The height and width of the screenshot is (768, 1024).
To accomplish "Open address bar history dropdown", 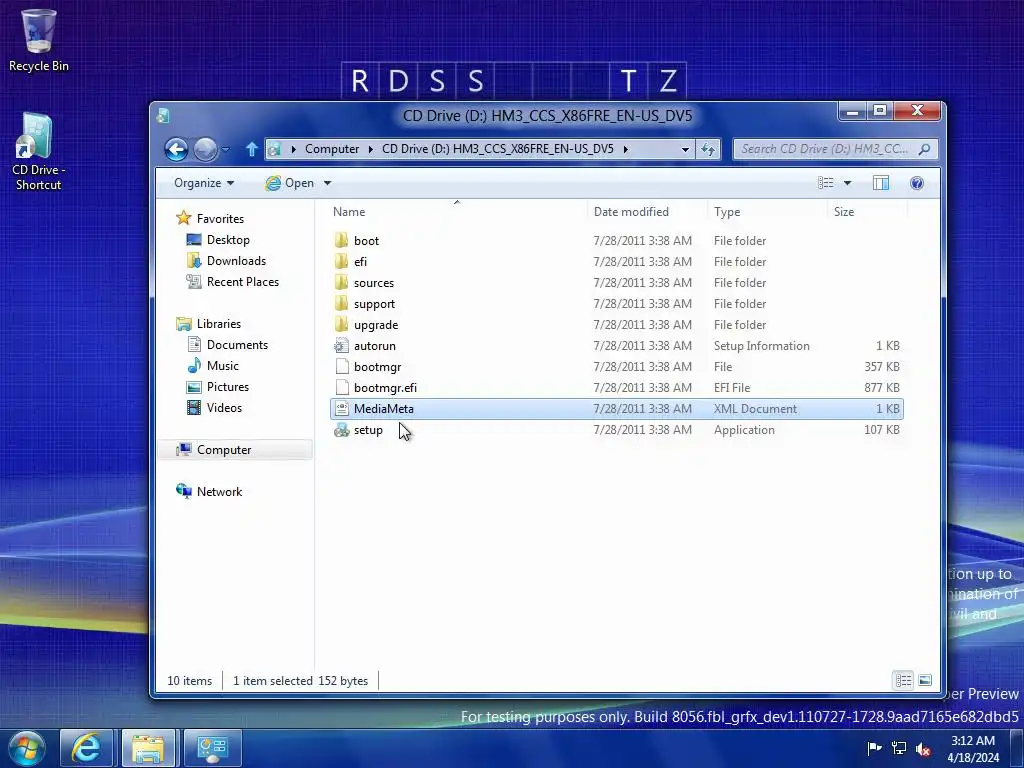I will tap(685, 150).
